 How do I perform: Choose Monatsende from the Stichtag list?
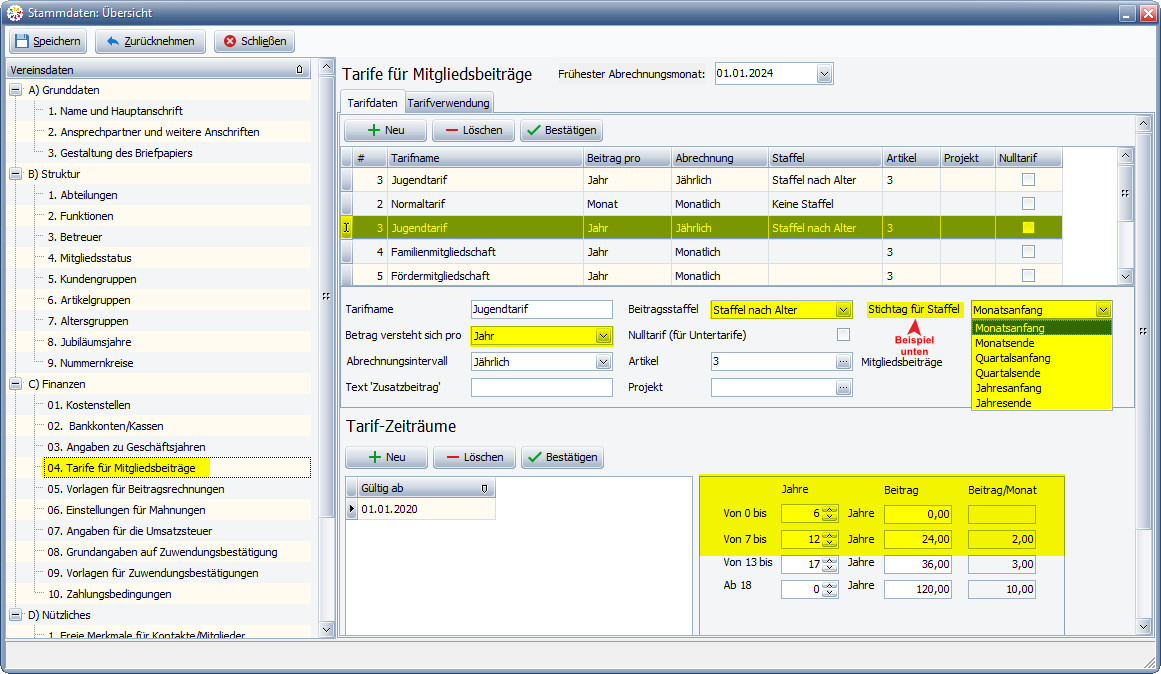tap(1042, 344)
